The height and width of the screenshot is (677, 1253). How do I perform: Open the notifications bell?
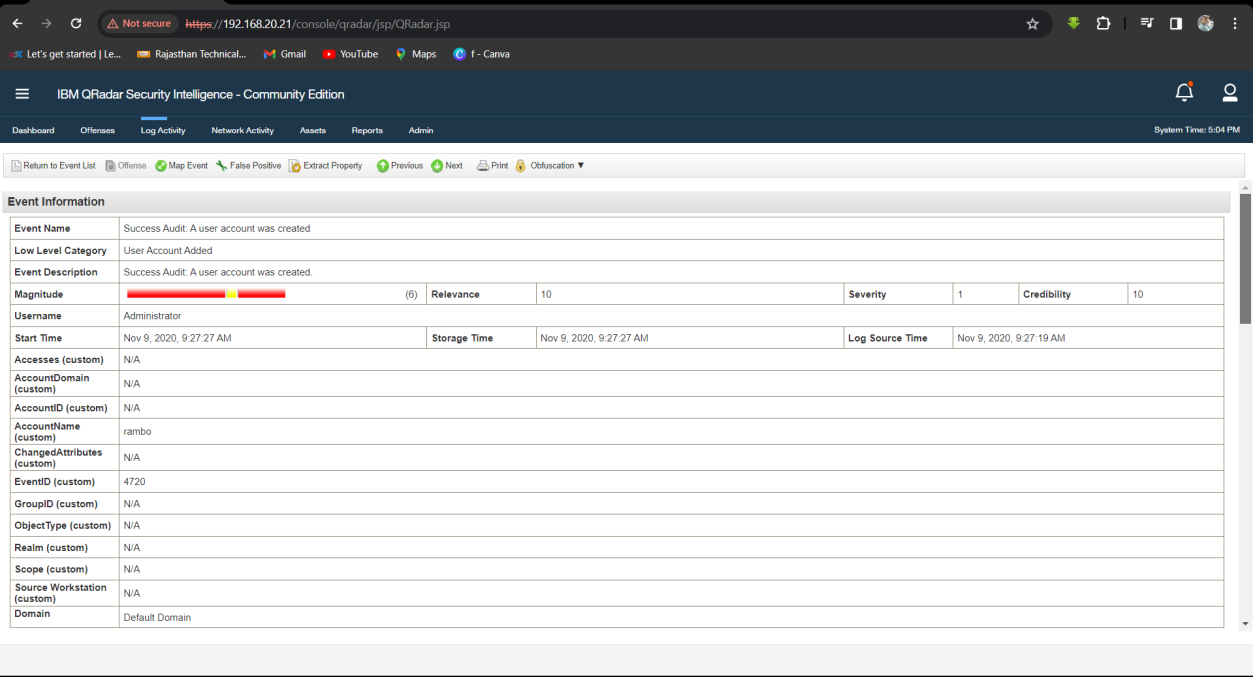1184,93
